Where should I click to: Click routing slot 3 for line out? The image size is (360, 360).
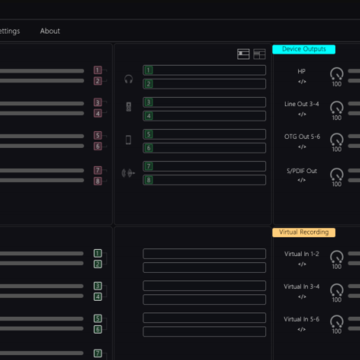204,102
